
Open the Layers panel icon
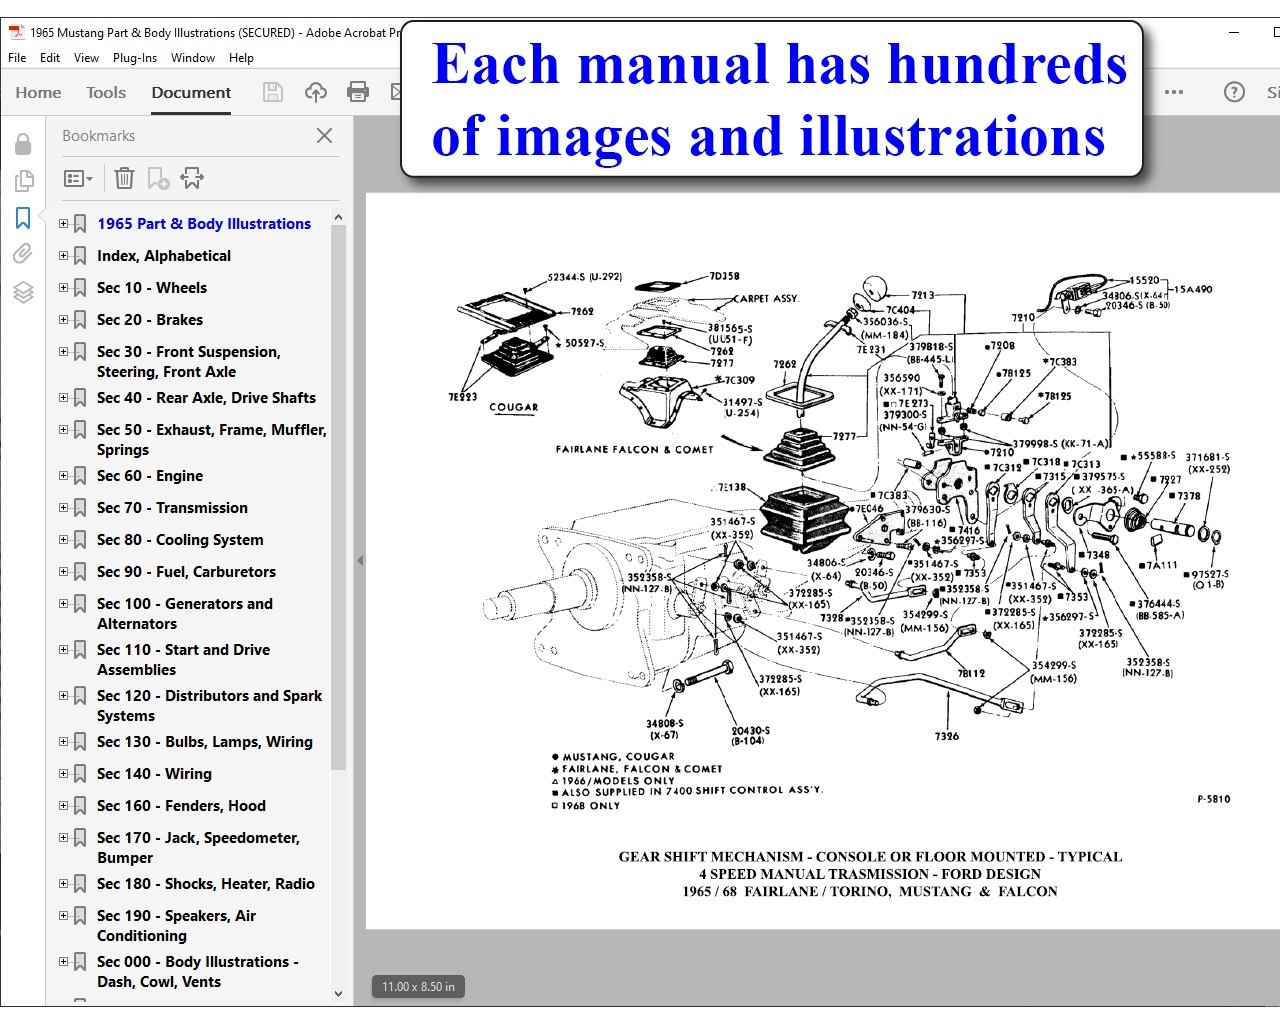[23, 292]
